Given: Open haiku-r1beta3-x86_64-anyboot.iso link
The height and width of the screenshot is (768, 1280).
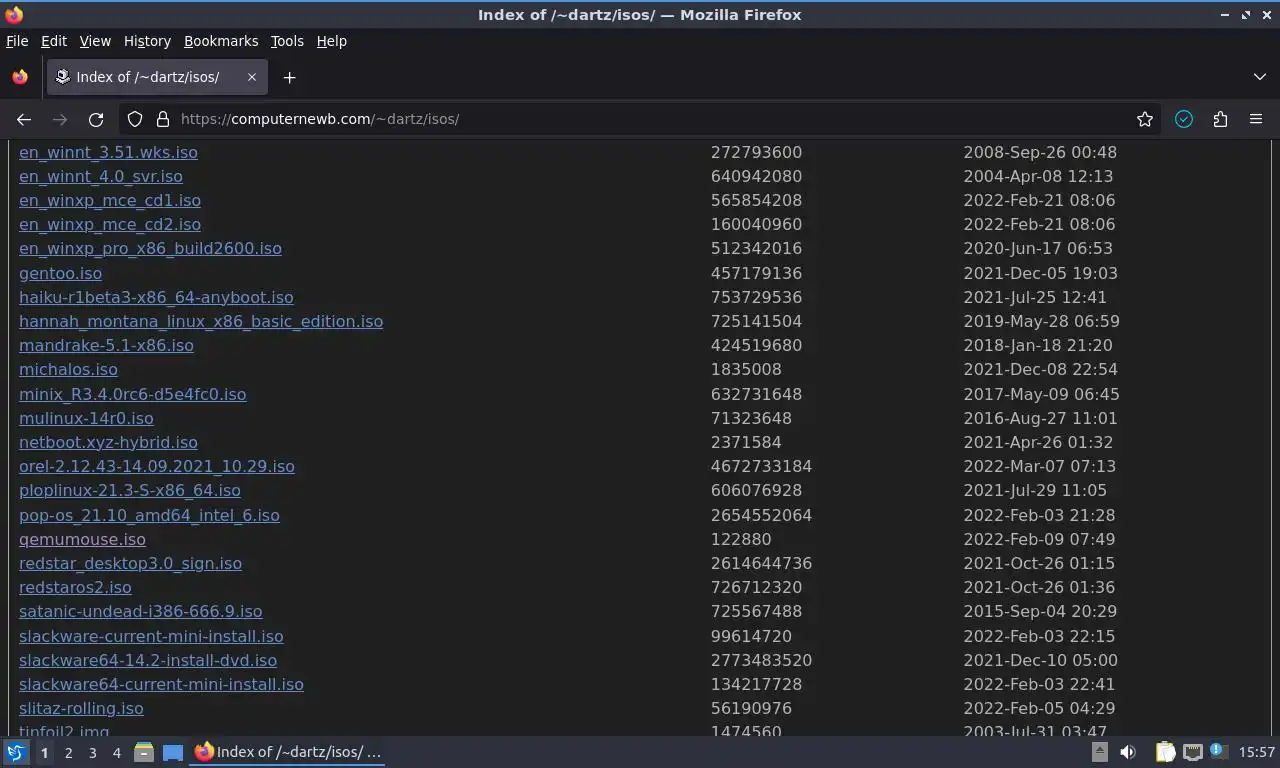Looking at the screenshot, I should click(x=156, y=297).
